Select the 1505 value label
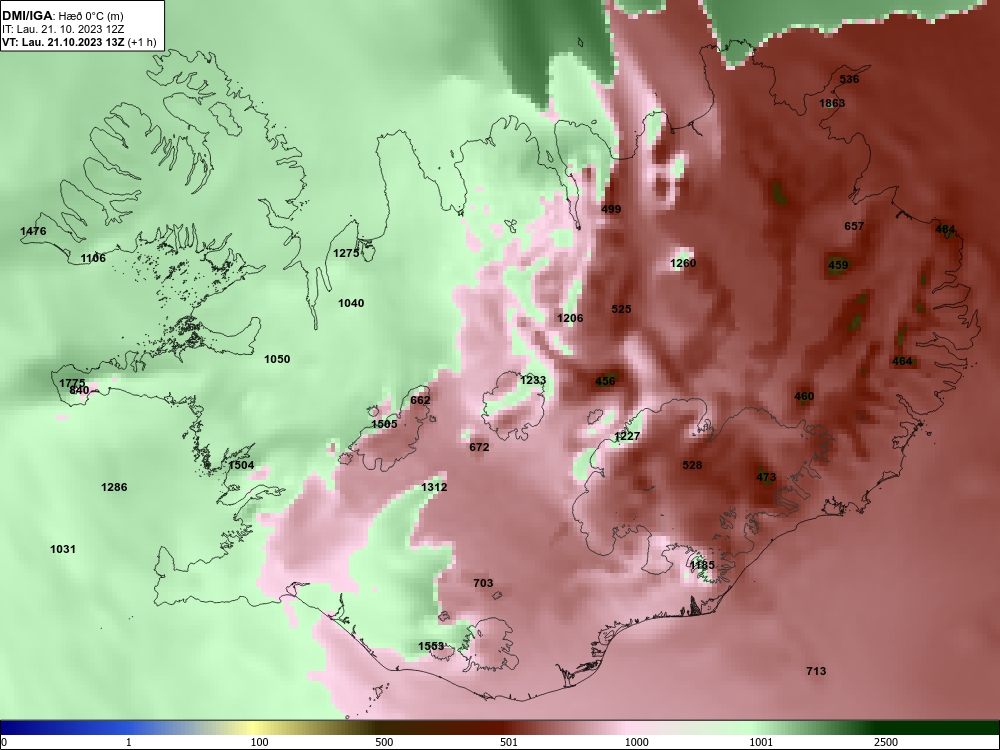Screen dimensions: 1000x750 384,424
